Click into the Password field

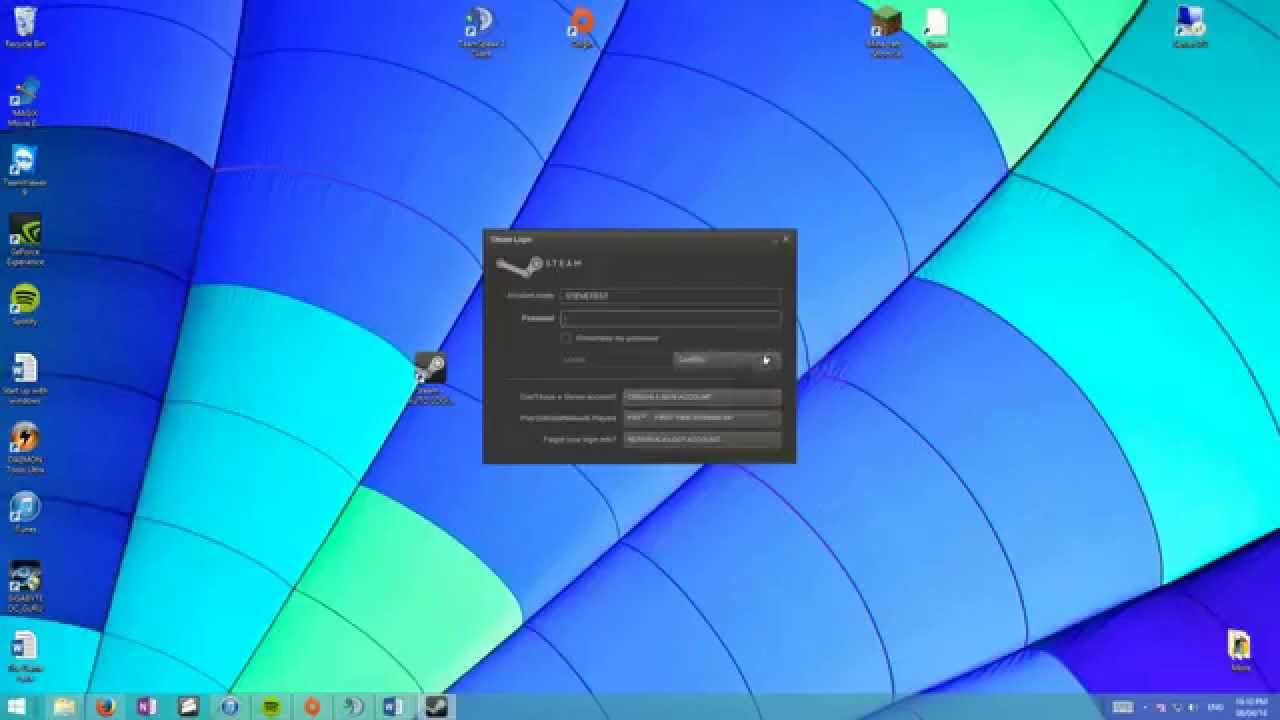pyautogui.click(x=670, y=318)
